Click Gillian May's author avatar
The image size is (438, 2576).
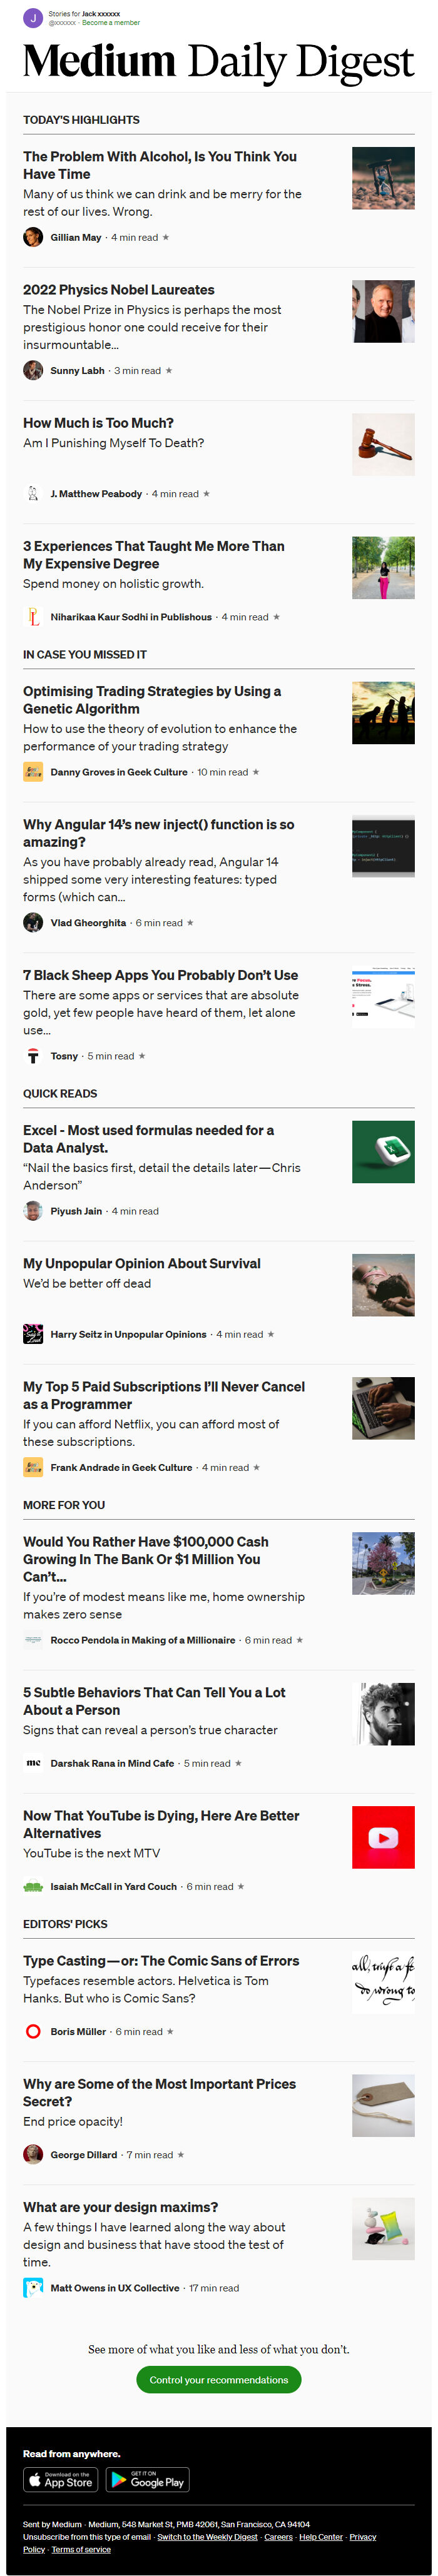33,237
